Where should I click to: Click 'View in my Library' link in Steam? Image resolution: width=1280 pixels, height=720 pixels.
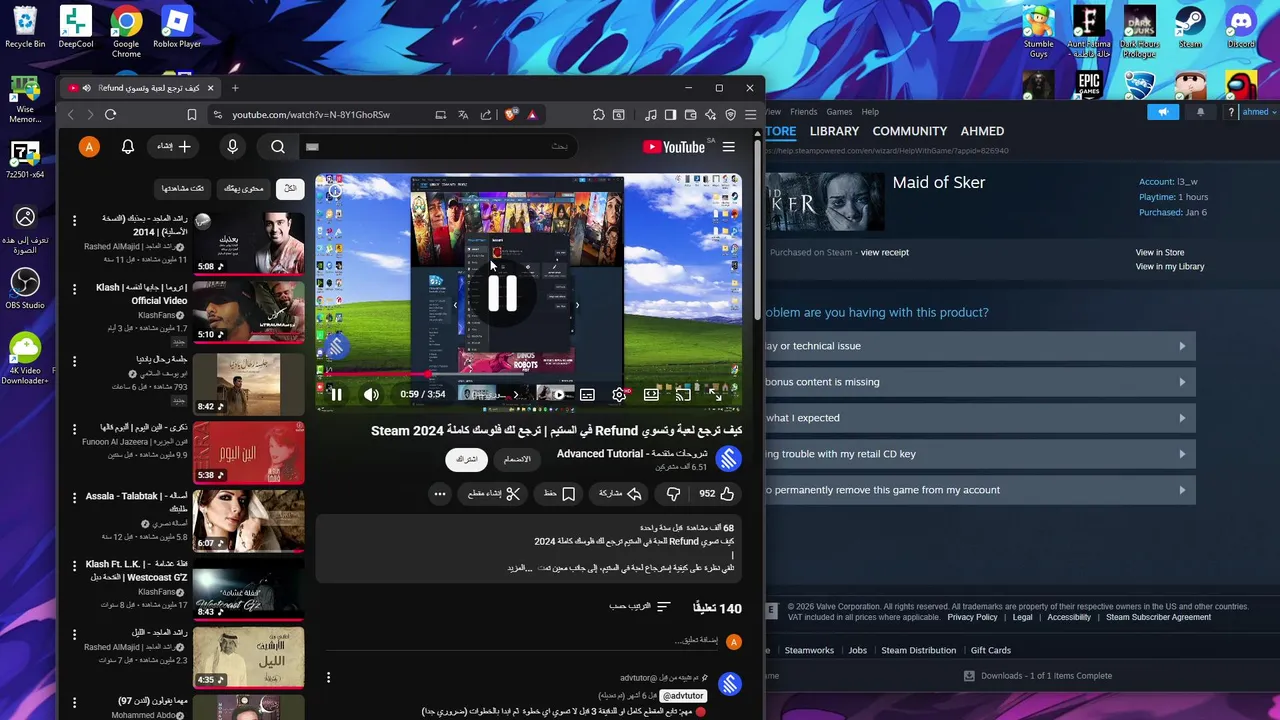point(1170,267)
